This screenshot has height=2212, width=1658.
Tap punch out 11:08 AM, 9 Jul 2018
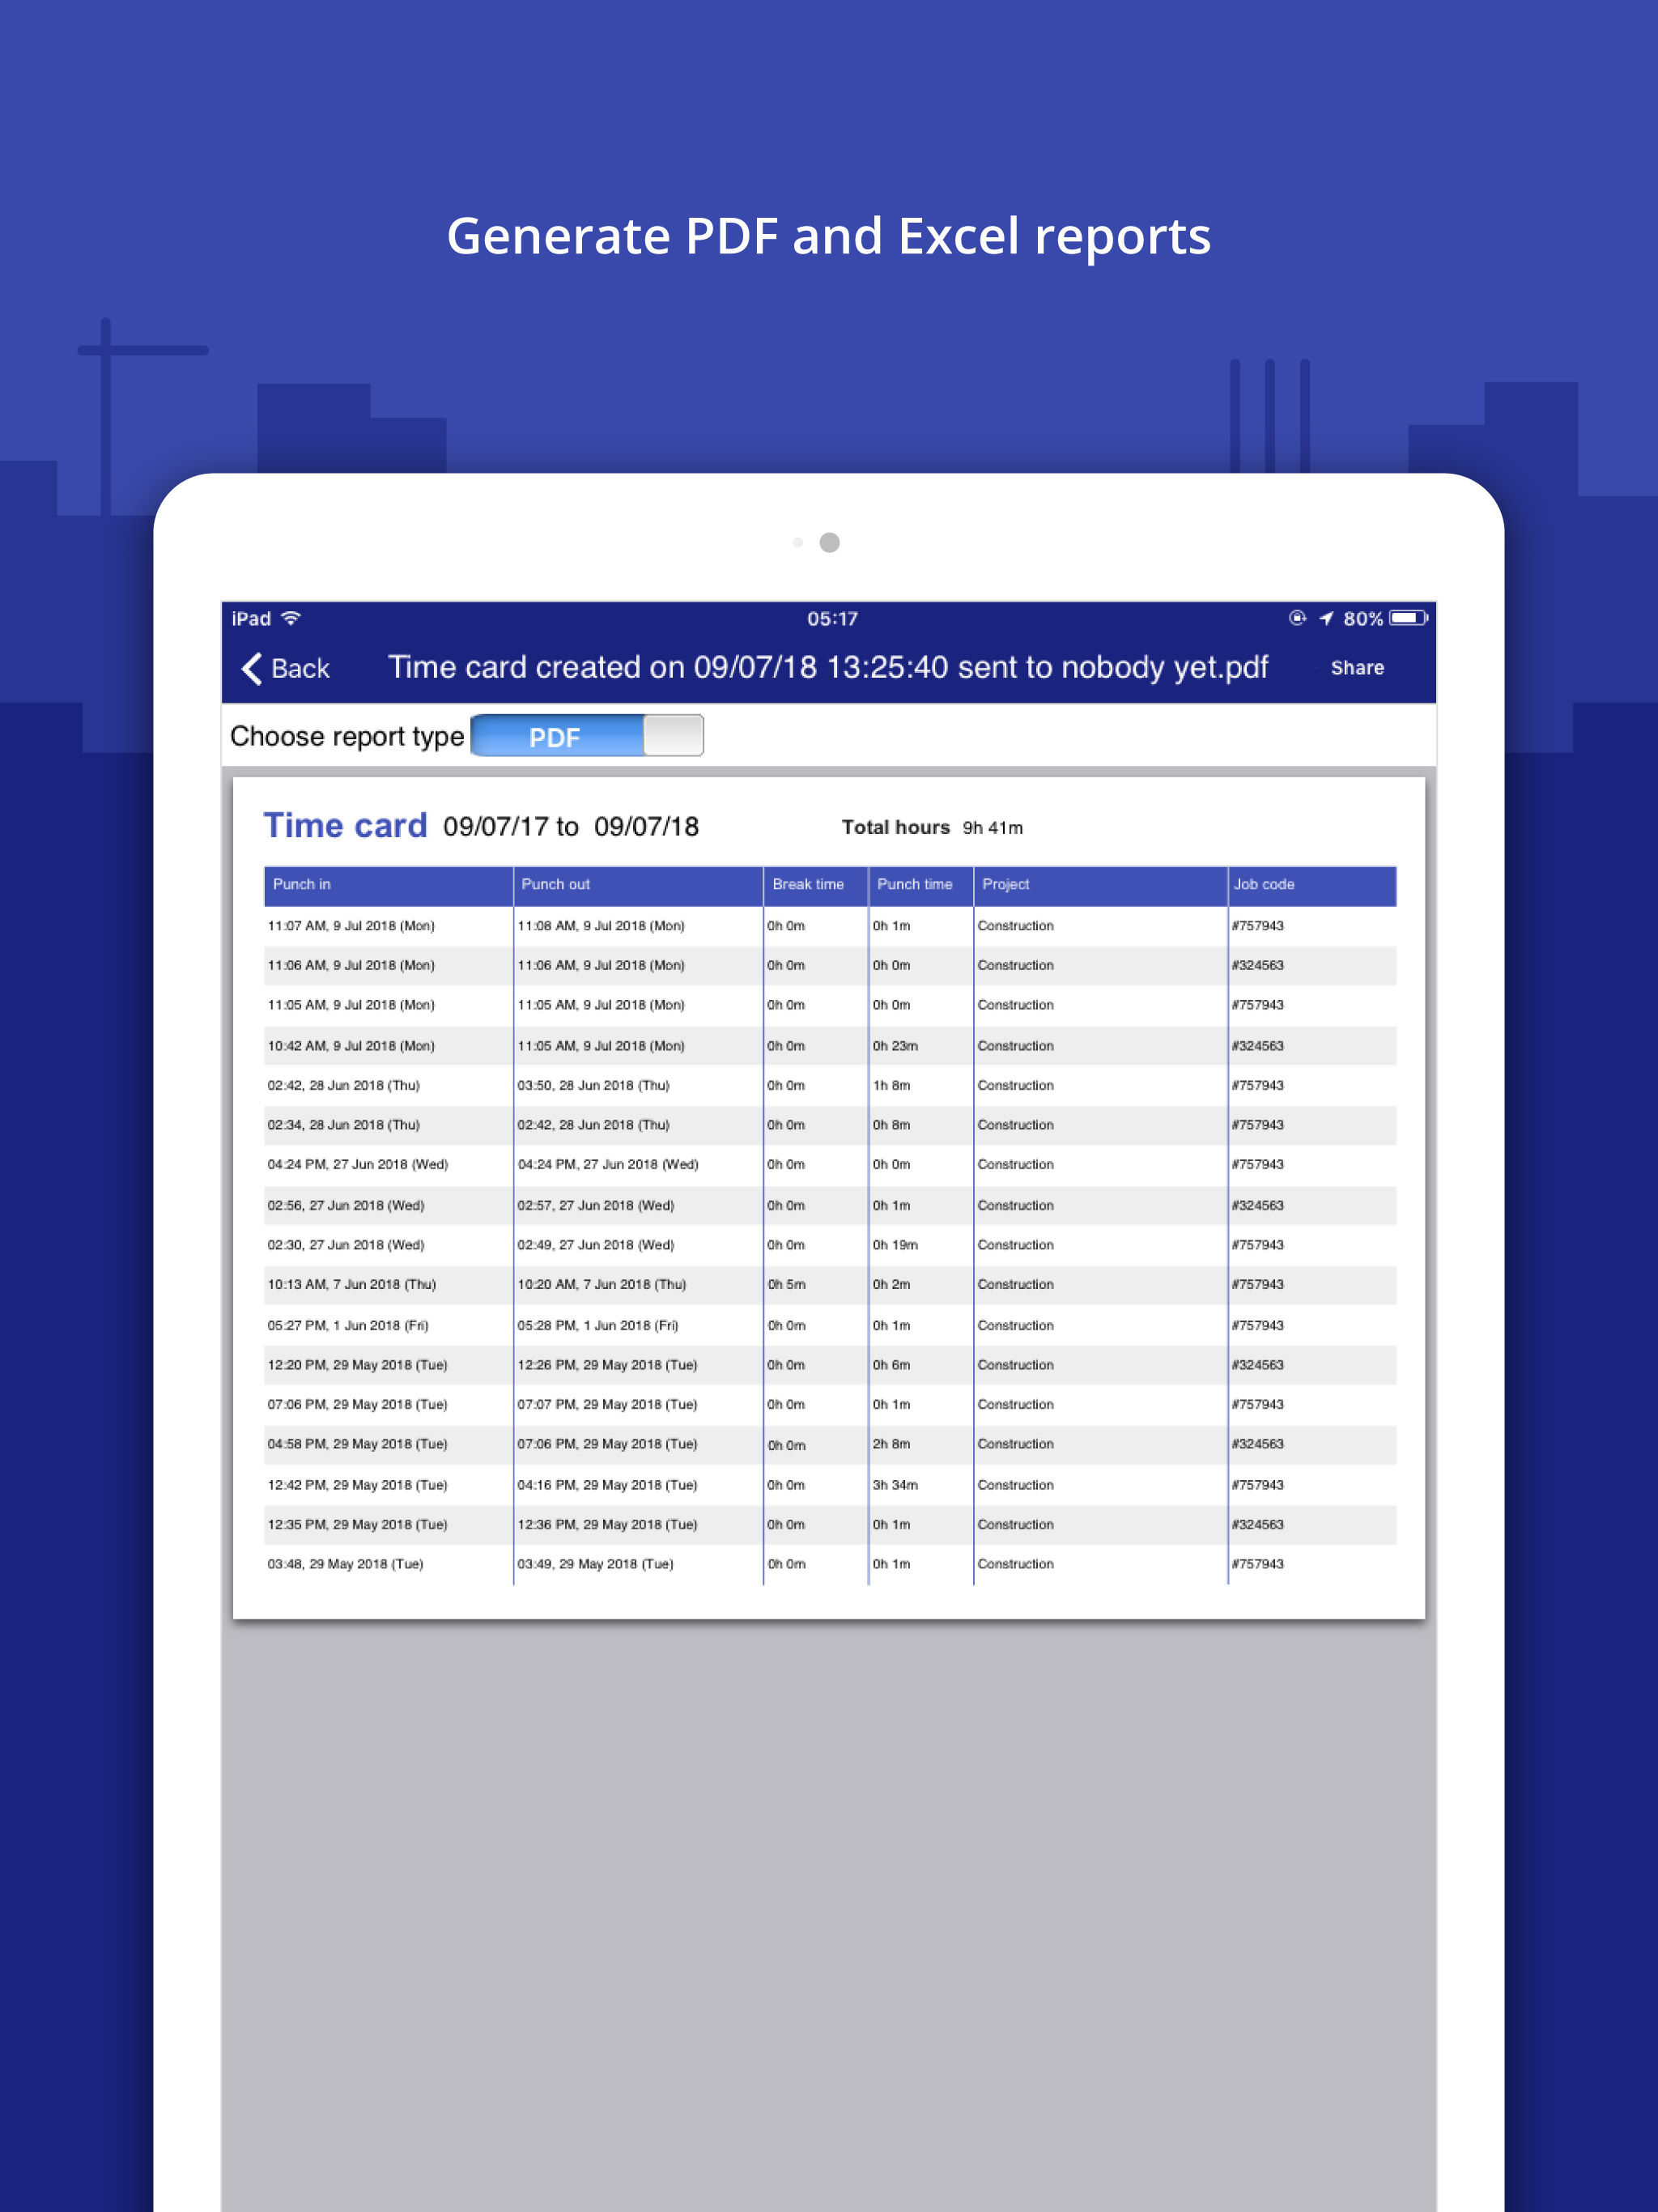(x=601, y=926)
